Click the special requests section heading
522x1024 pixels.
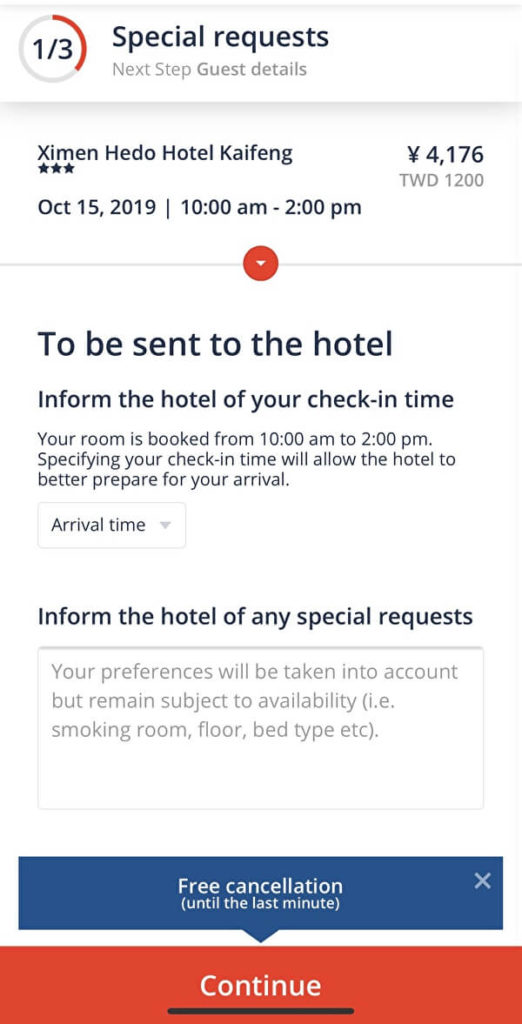pyautogui.click(x=255, y=616)
